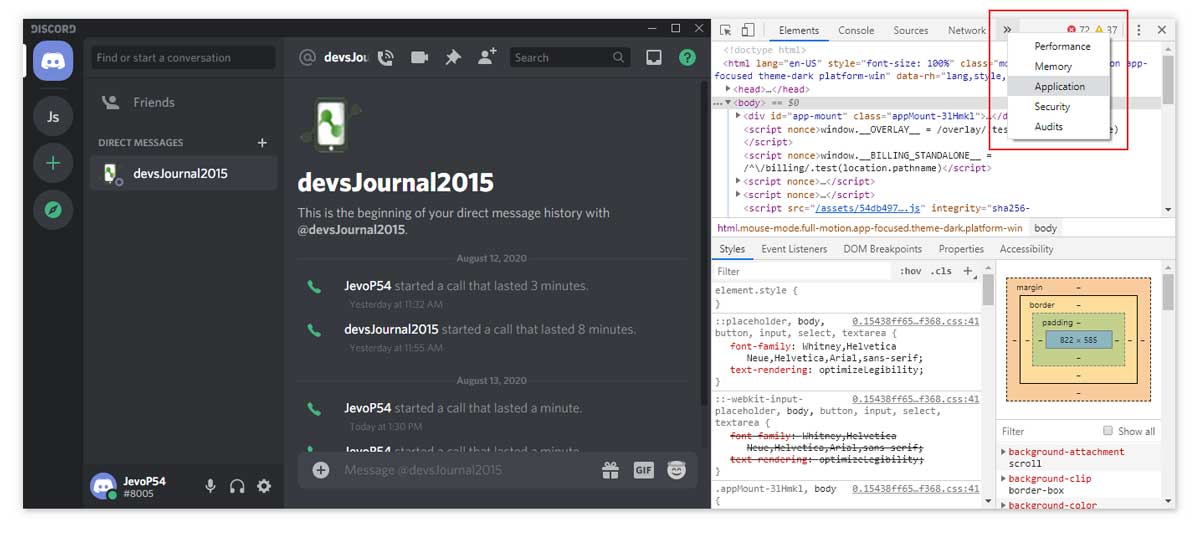Viewport: 1200px width, 535px height.
Task: Open Explore public servers compass
Action: (x=53, y=209)
